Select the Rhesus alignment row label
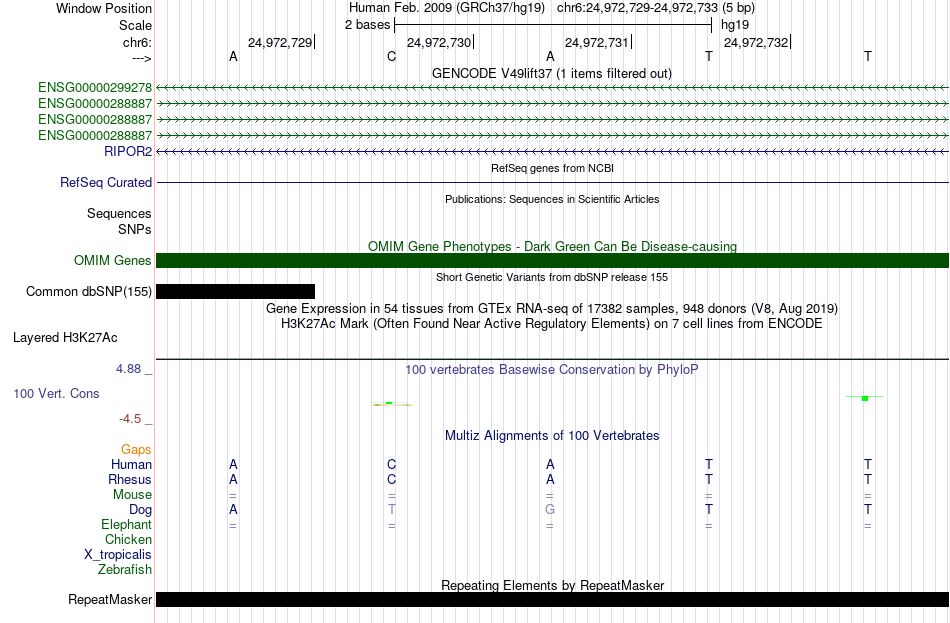The image size is (950, 623). (130, 479)
